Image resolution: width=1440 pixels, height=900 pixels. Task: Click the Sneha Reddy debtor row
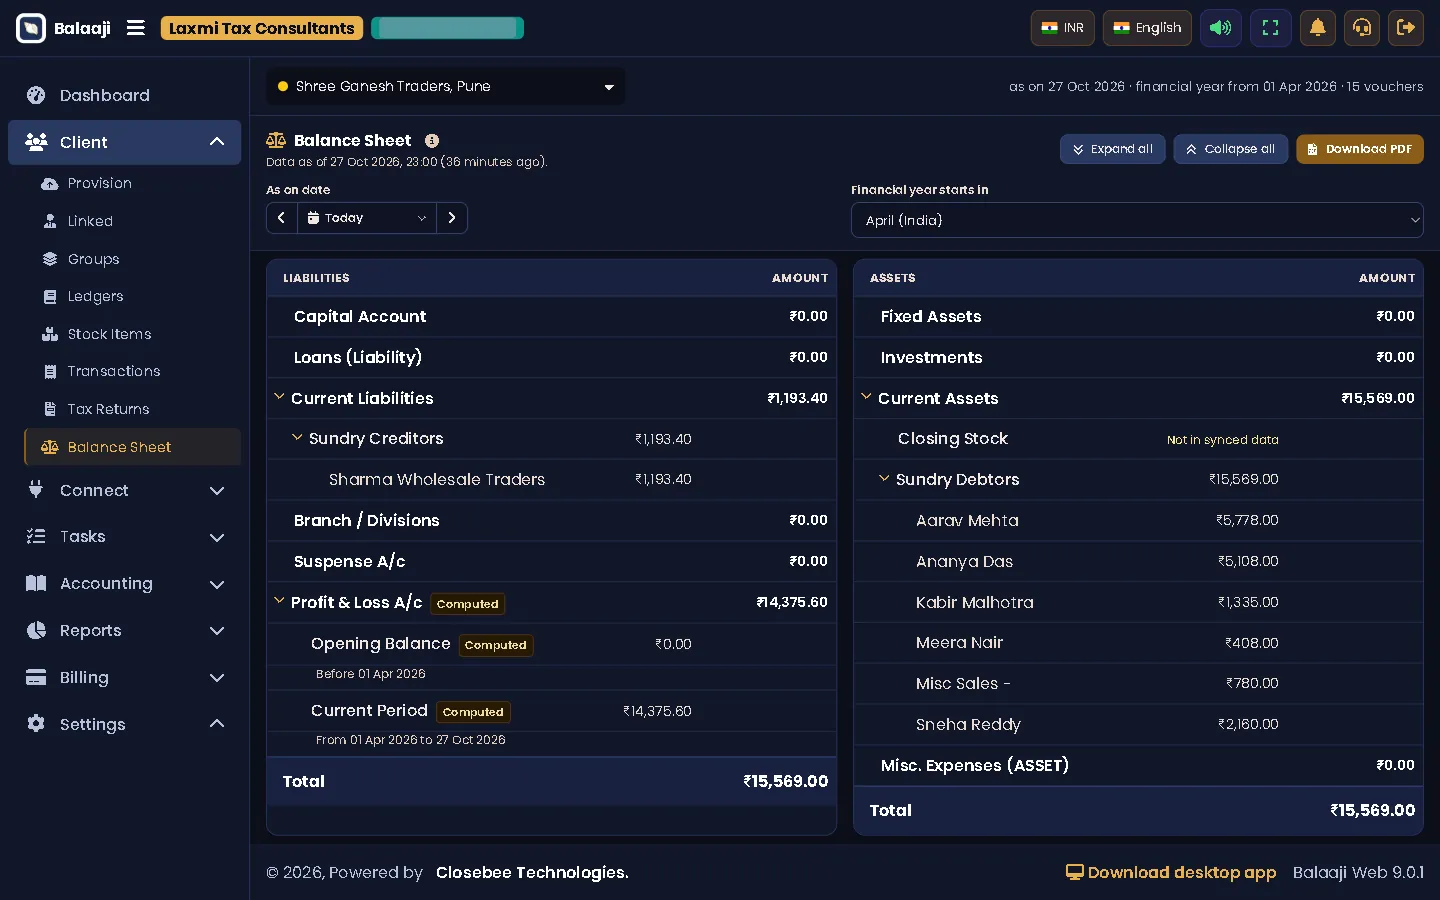[1138, 725]
